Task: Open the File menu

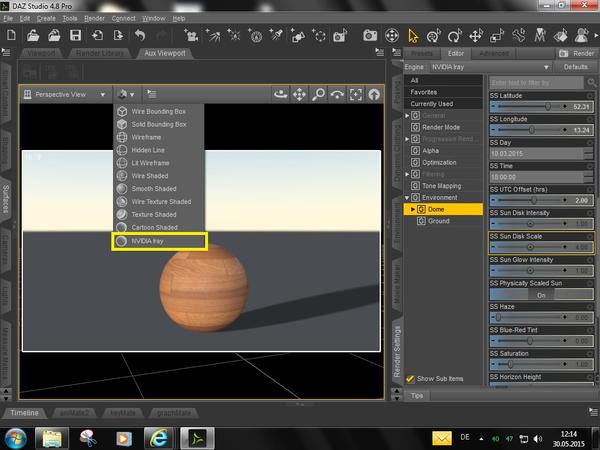Action: [8, 18]
